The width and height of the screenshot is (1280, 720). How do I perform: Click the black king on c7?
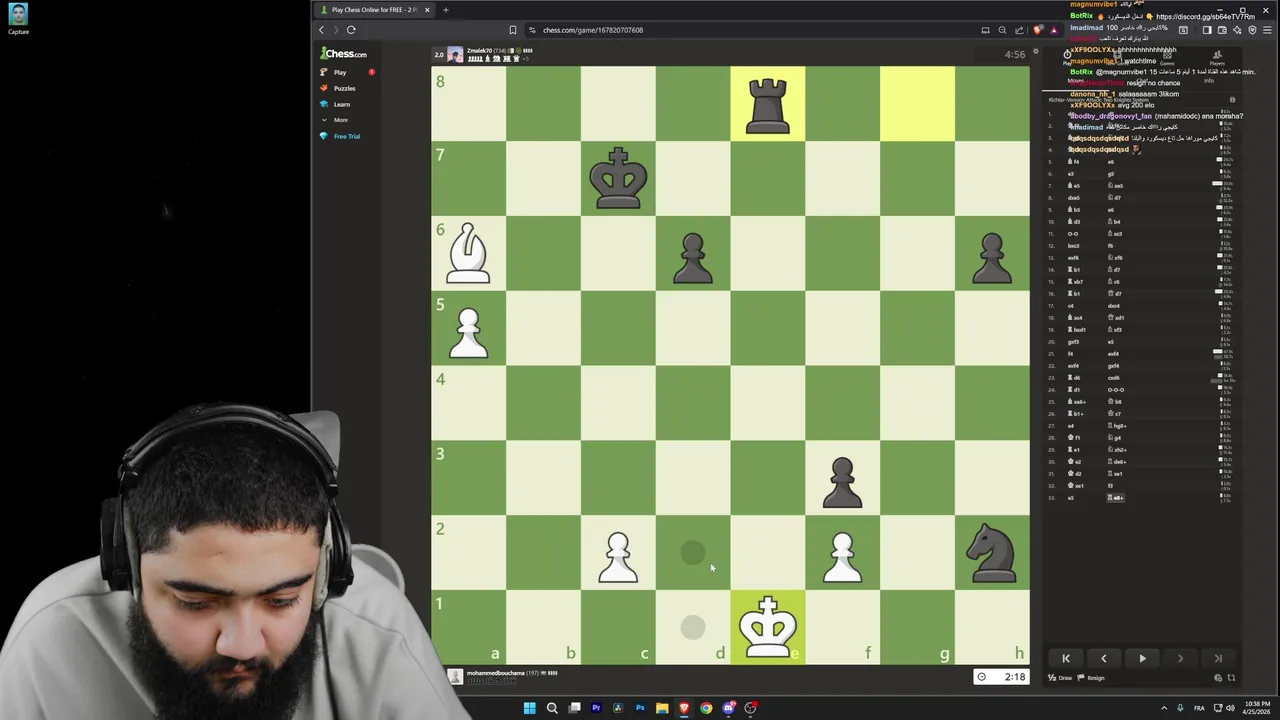pos(618,178)
